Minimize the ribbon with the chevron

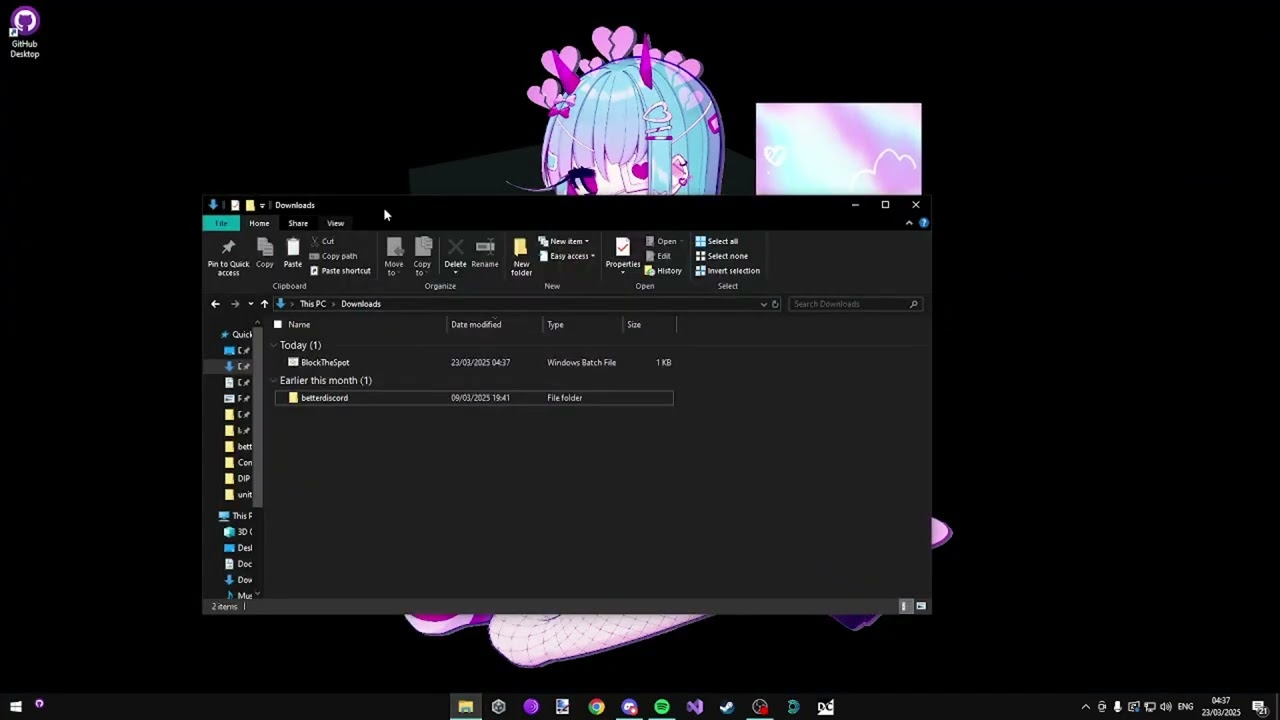click(909, 223)
